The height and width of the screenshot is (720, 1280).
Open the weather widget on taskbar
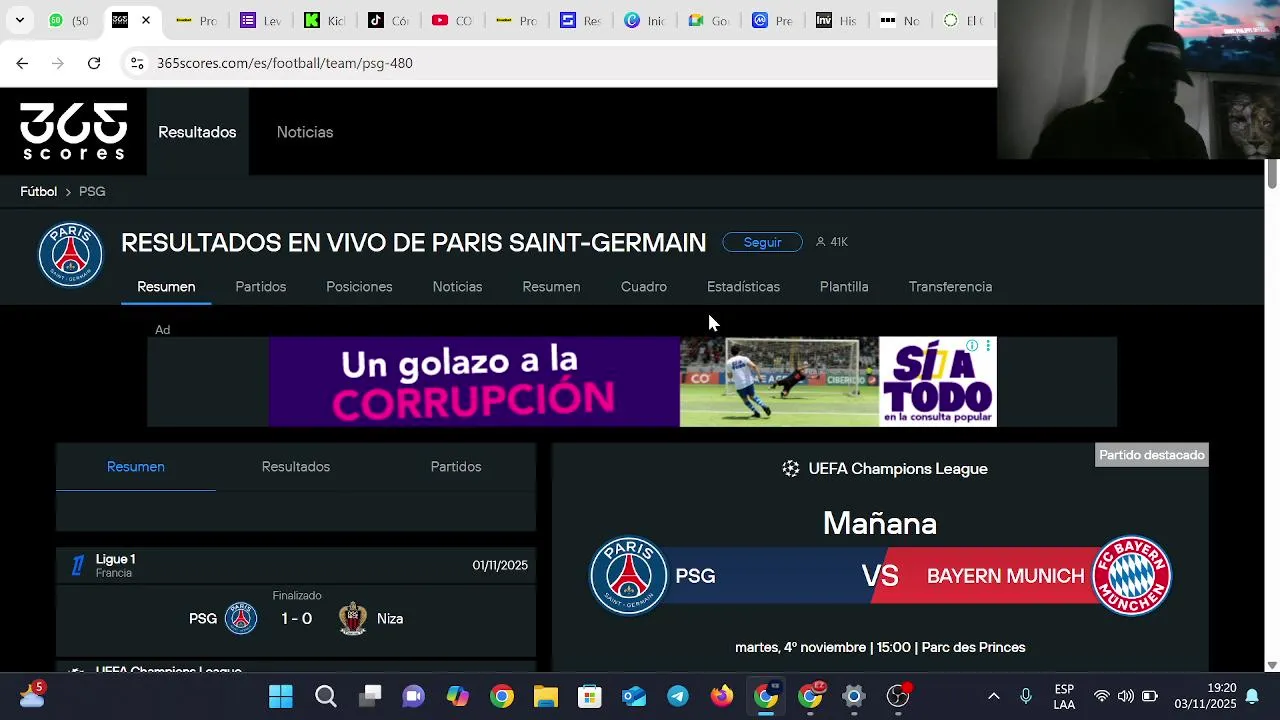(x=32, y=694)
